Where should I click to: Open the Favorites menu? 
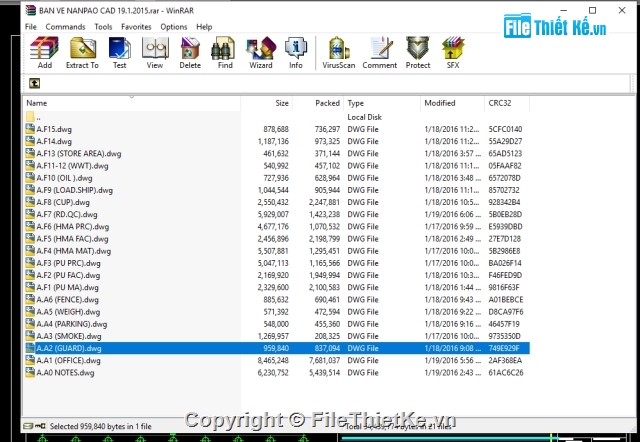point(136,27)
